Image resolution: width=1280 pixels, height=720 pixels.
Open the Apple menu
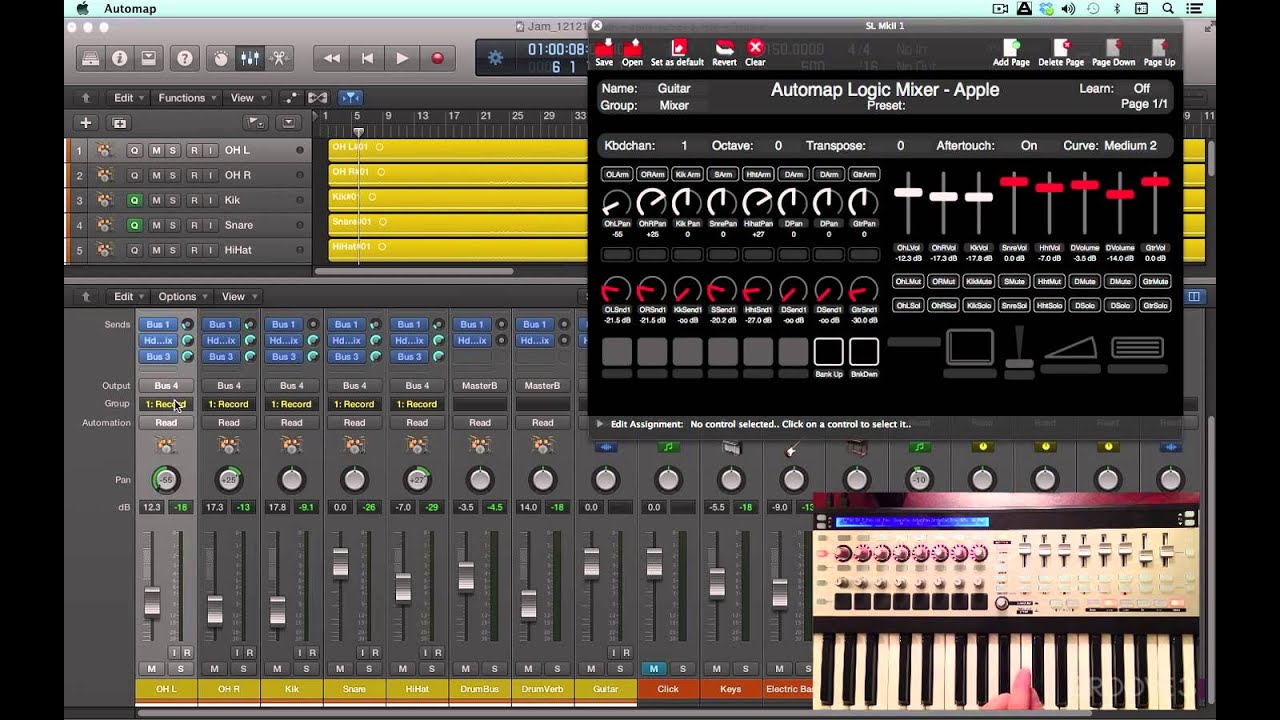point(83,9)
